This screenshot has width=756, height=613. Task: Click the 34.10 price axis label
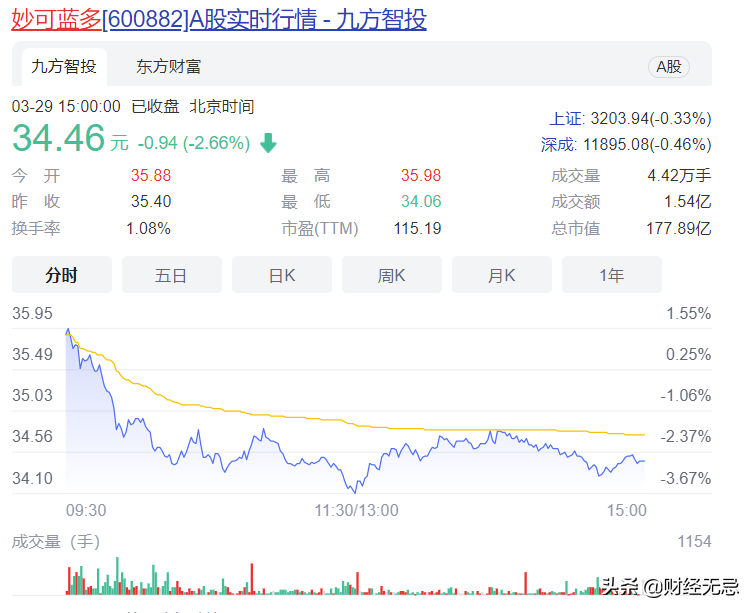click(x=32, y=478)
